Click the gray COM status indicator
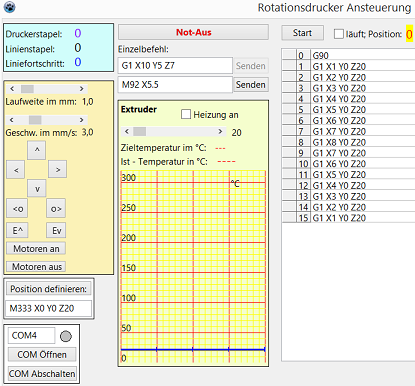Image resolution: width=415 pixels, height=386 pixels. click(x=66, y=336)
